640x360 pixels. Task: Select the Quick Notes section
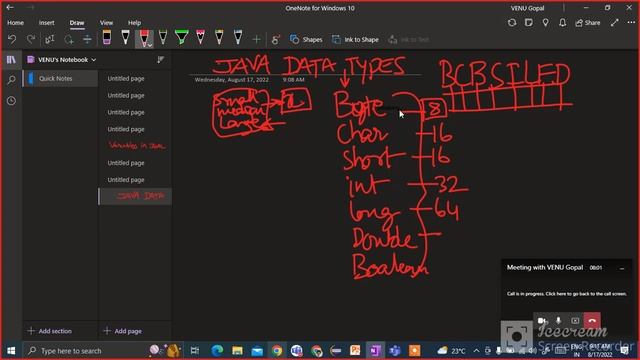[60, 78]
